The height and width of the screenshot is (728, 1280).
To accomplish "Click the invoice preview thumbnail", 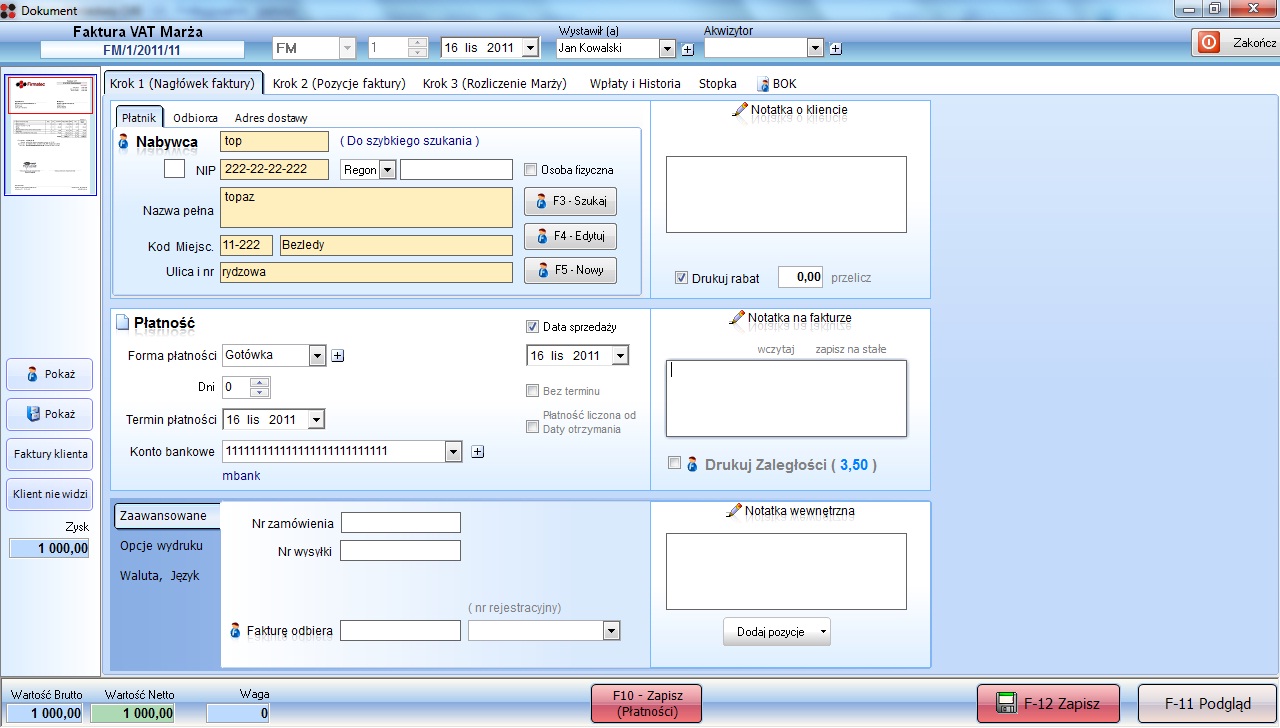I will [50, 135].
